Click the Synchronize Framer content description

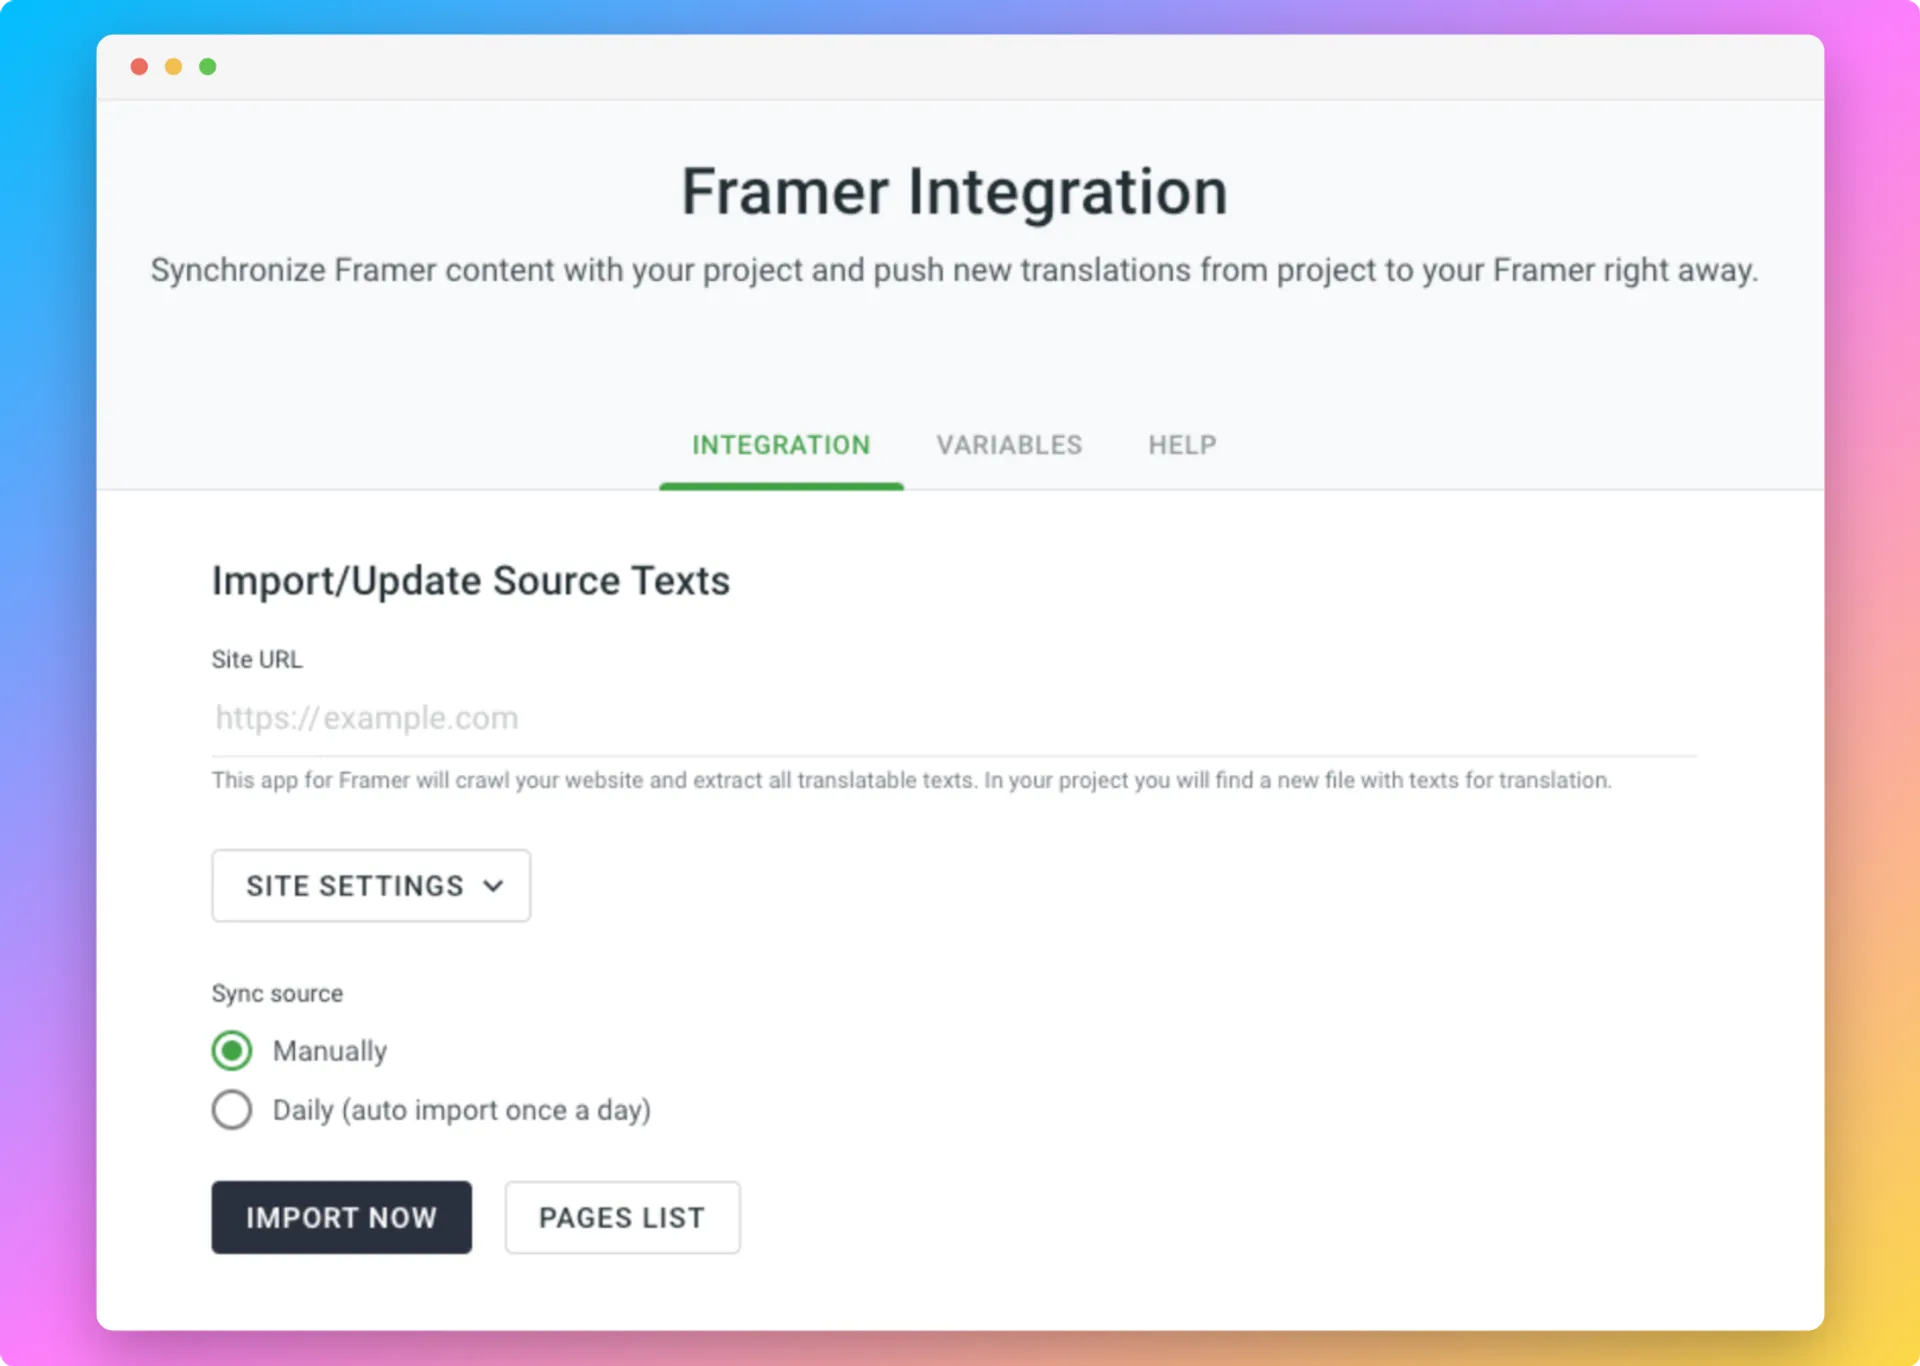tap(954, 271)
